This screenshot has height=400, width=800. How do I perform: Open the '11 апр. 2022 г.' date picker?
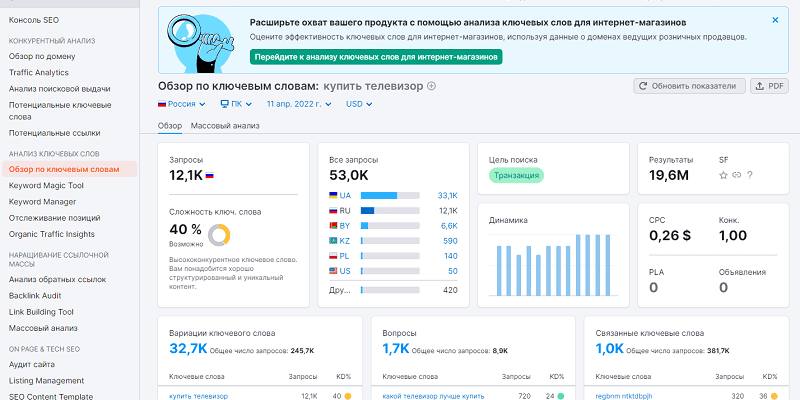(x=299, y=104)
